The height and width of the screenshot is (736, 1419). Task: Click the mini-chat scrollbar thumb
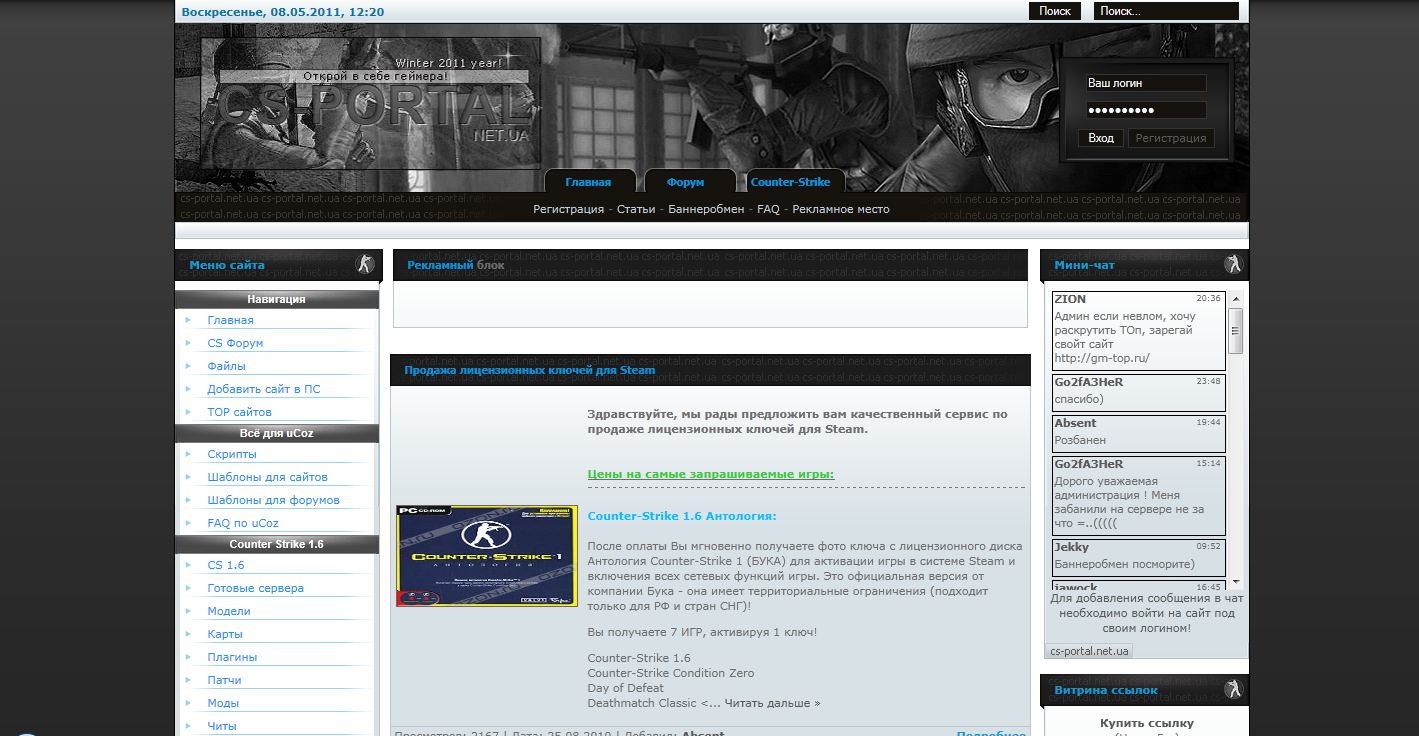1236,330
